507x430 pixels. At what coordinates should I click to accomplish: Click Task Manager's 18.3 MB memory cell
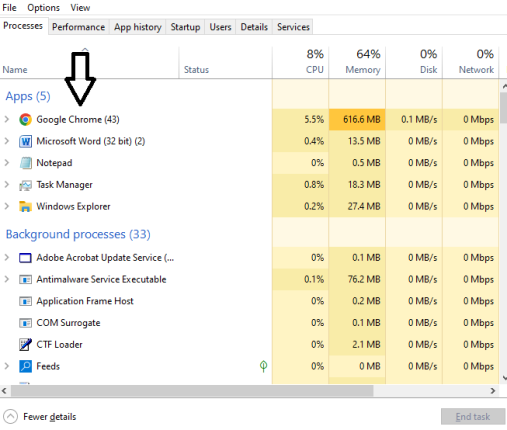[x=357, y=185]
